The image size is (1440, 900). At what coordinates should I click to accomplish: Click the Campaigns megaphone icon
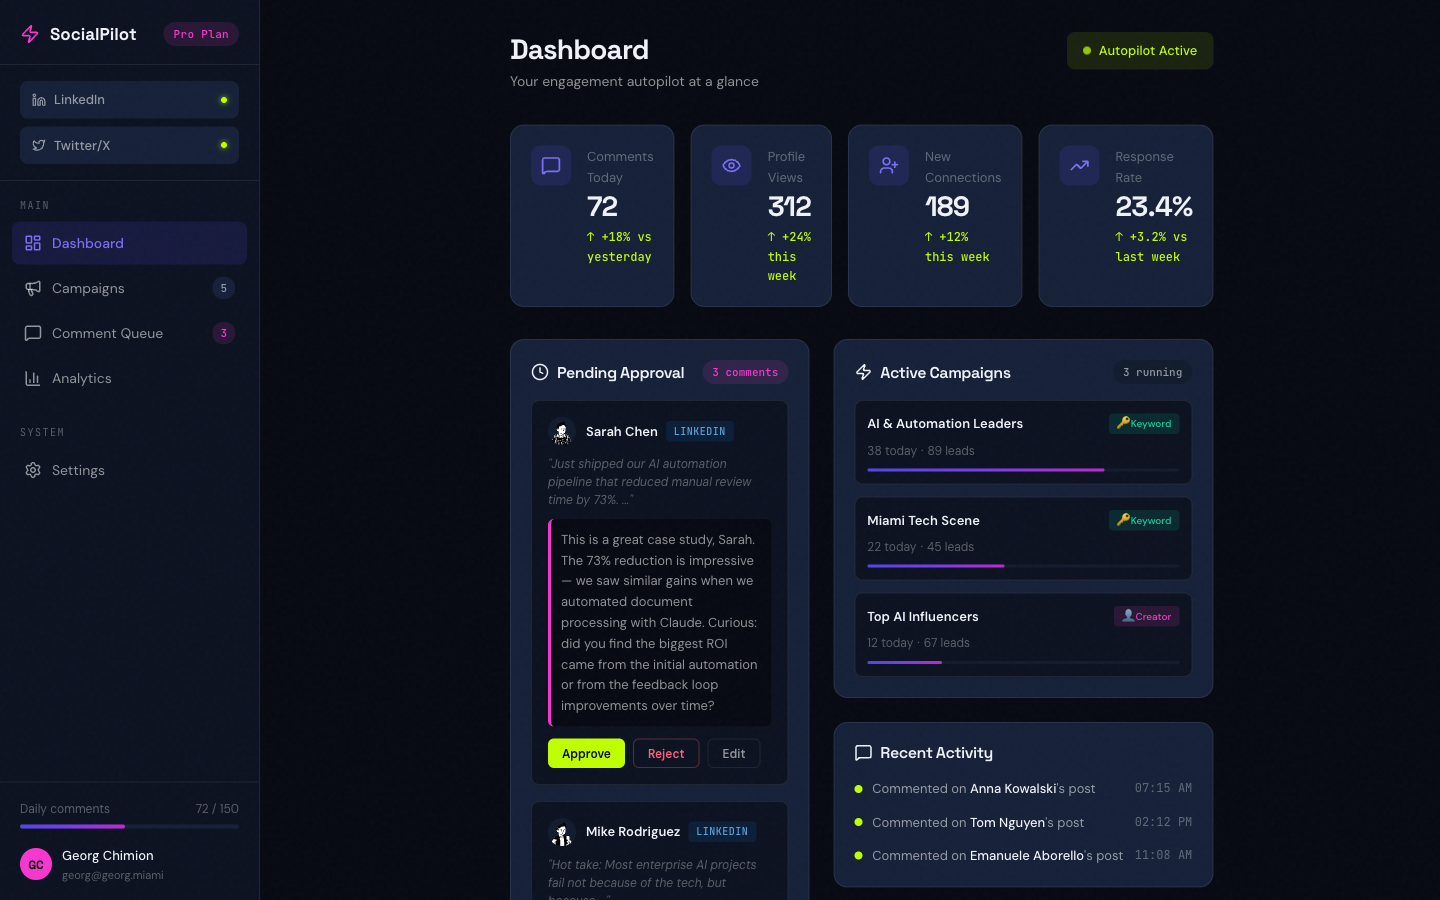(33, 288)
